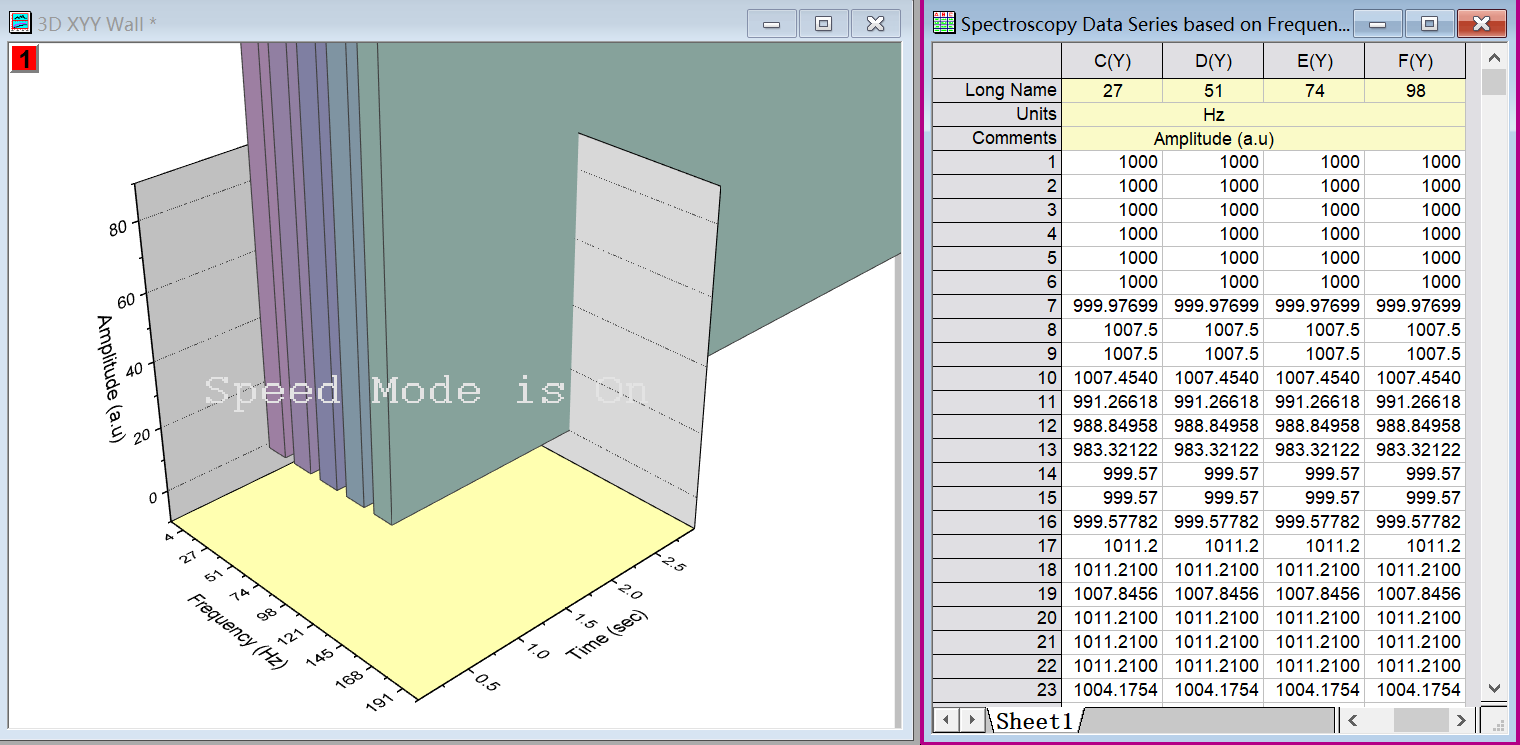Click the Amplitude (a.u) comments cell
The height and width of the screenshot is (745, 1520).
(x=1263, y=138)
